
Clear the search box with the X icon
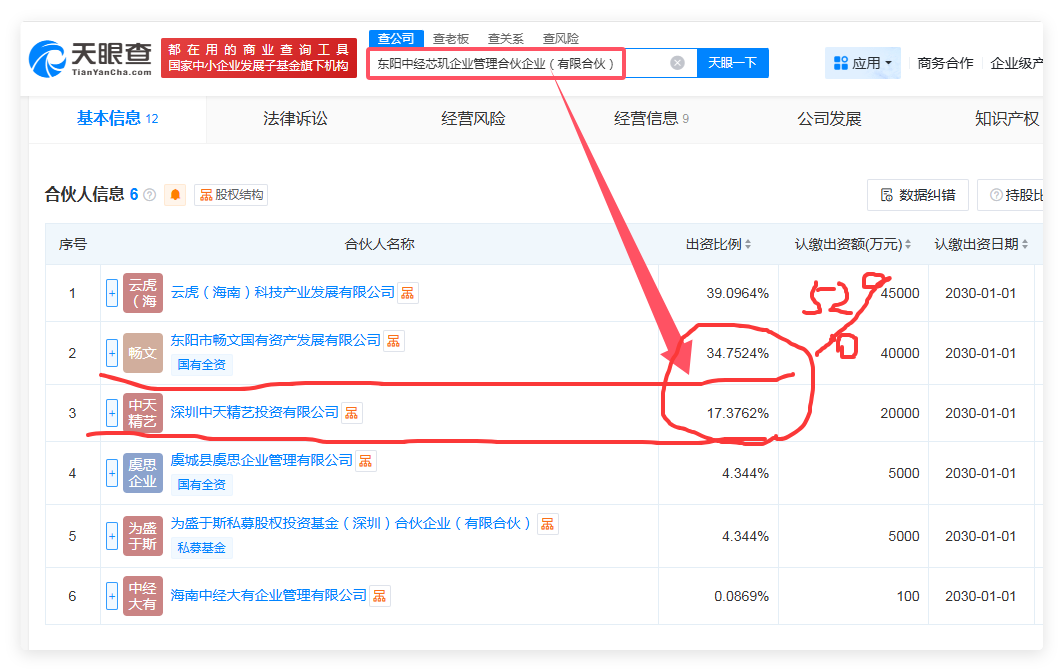[677, 63]
